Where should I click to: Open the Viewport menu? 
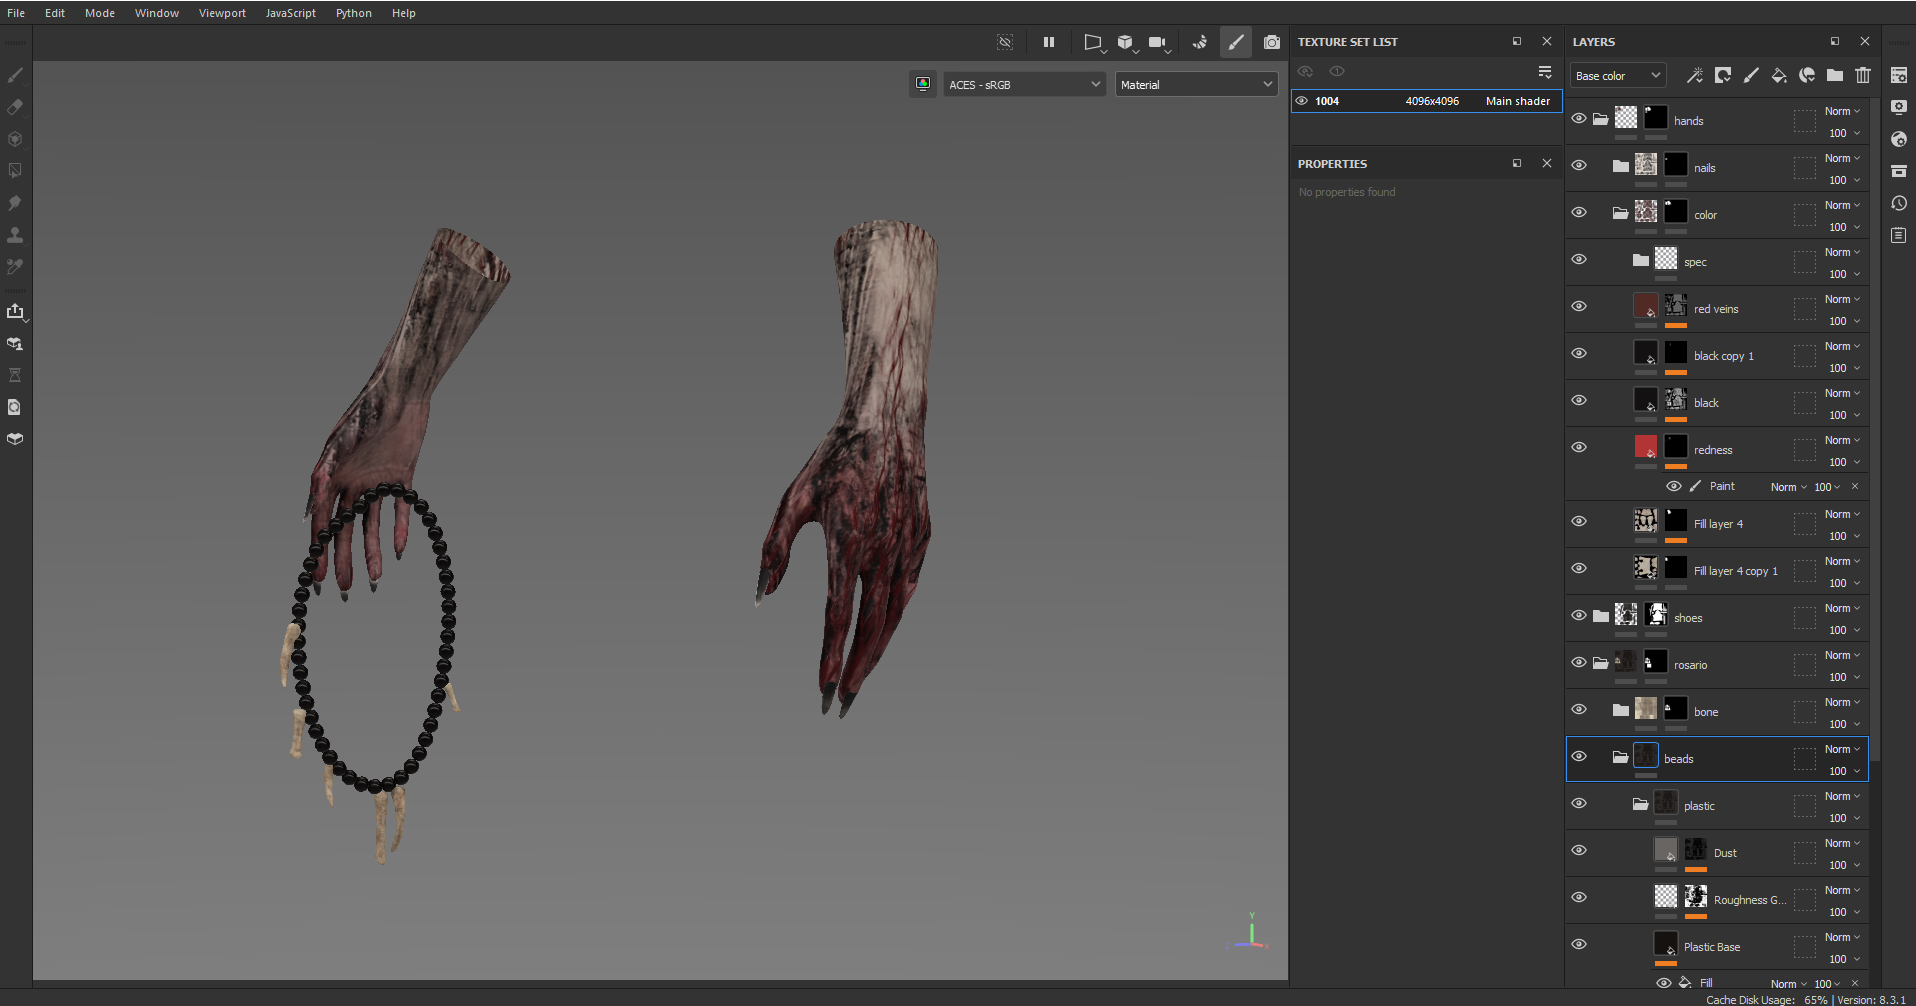pos(222,13)
